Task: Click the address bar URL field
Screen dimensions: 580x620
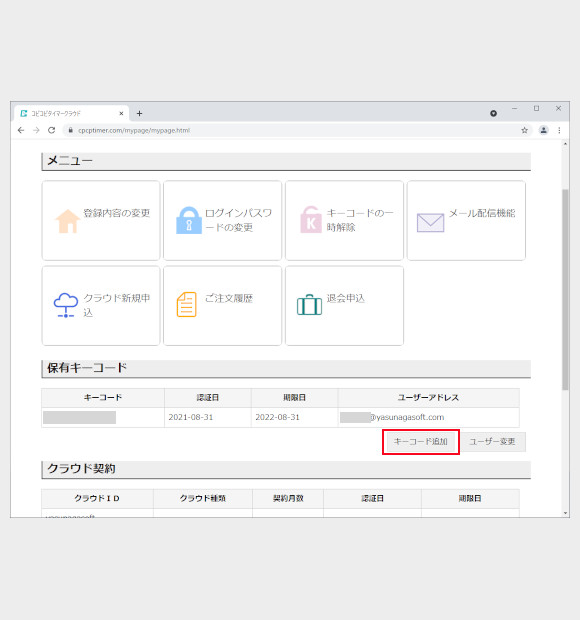Action: point(293,130)
